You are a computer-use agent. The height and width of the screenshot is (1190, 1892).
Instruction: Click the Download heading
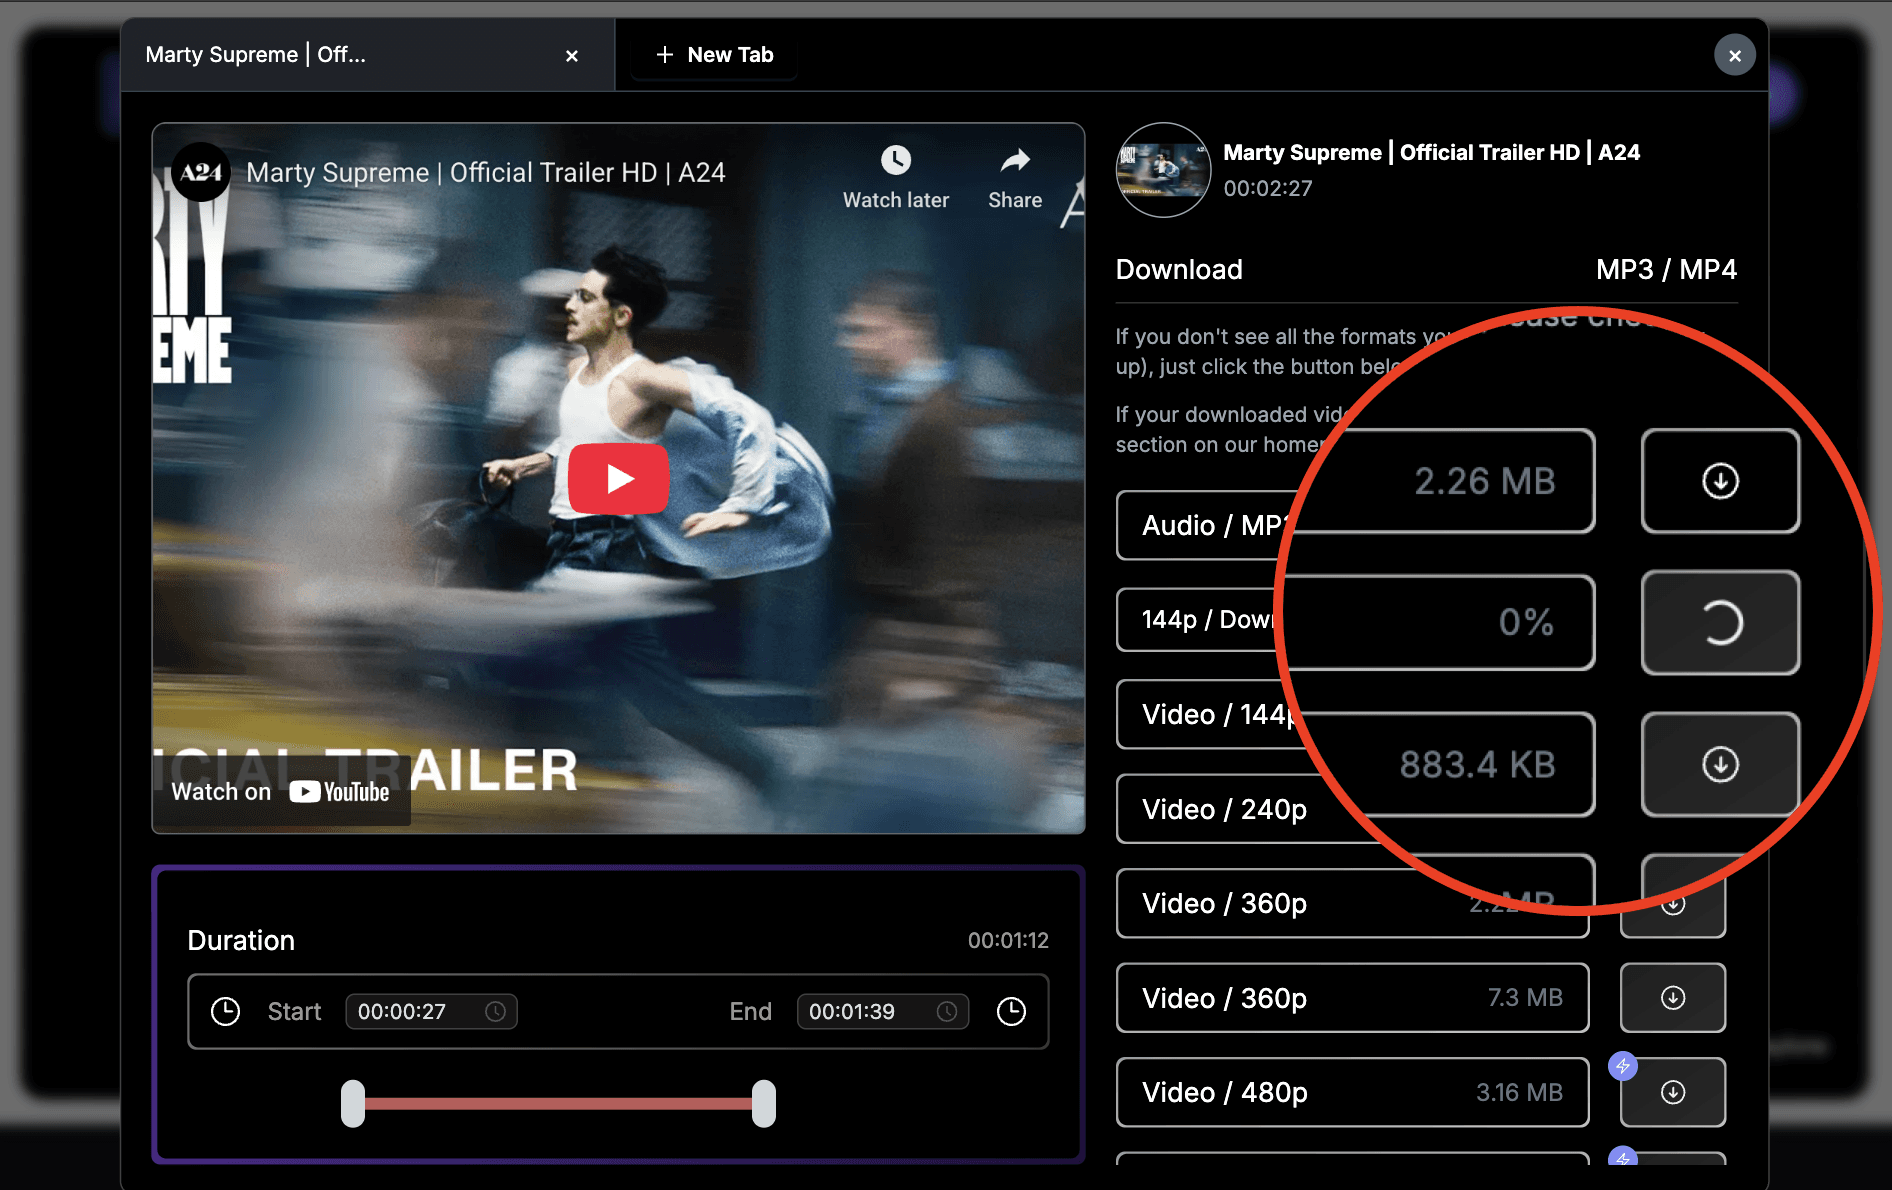pos(1179,269)
